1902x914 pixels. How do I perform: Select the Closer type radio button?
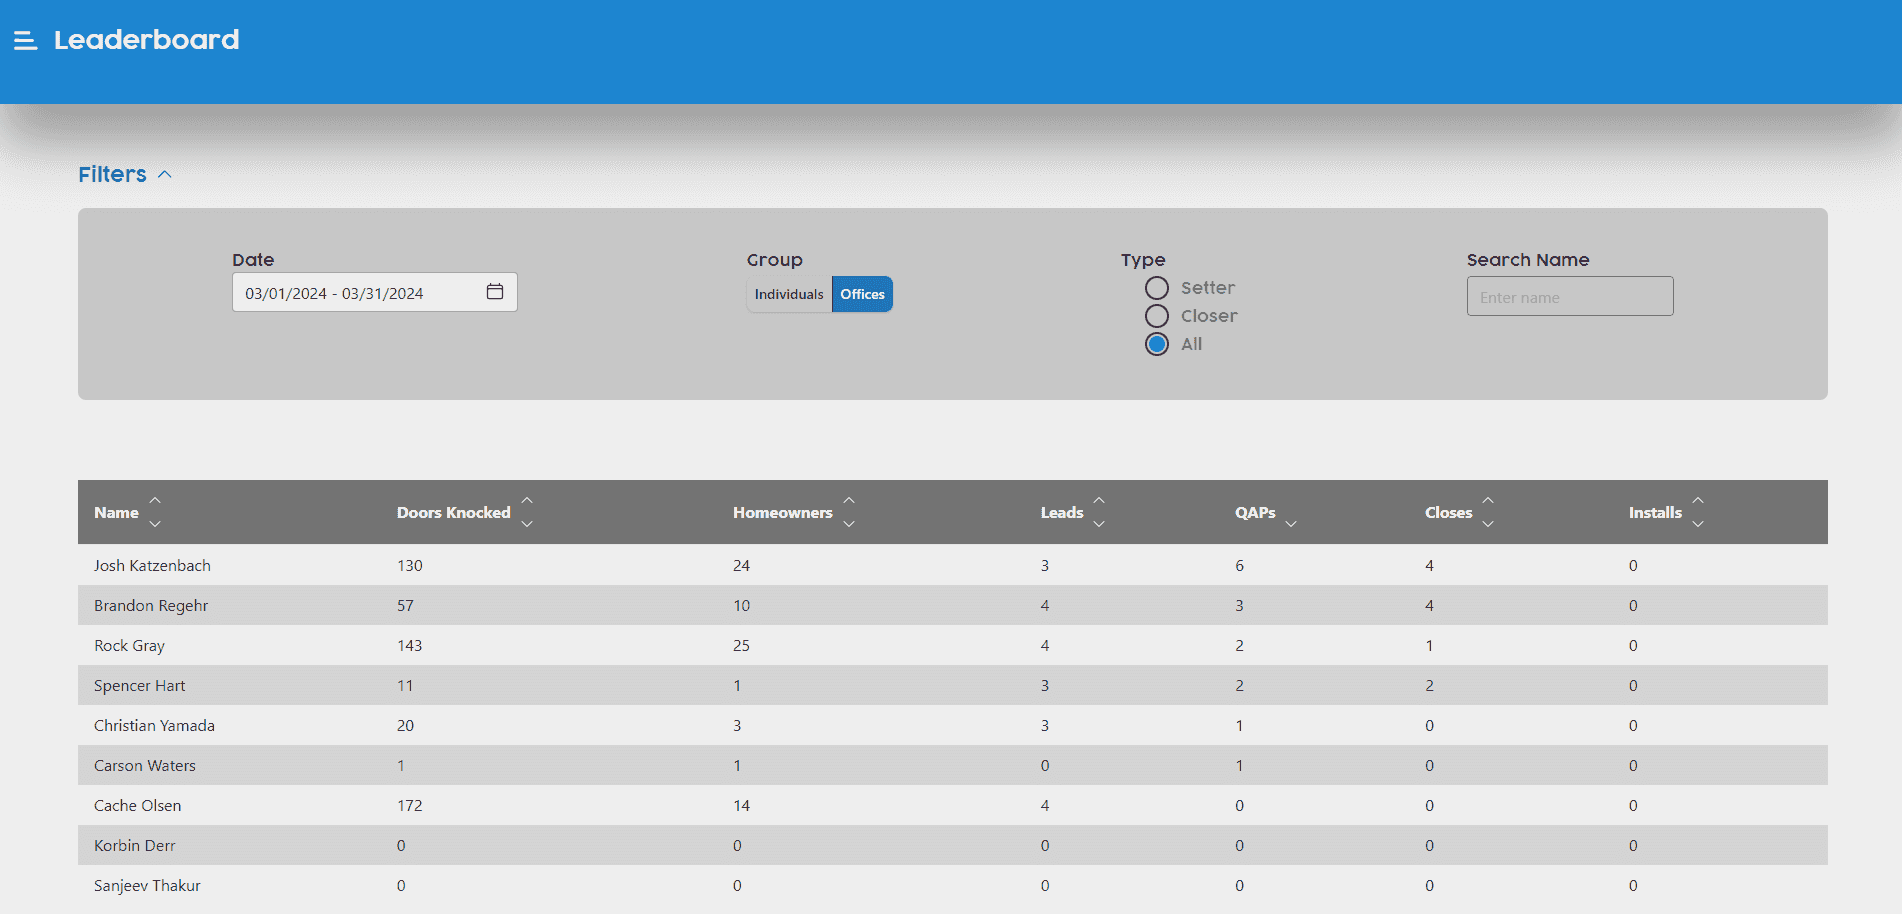coord(1157,316)
